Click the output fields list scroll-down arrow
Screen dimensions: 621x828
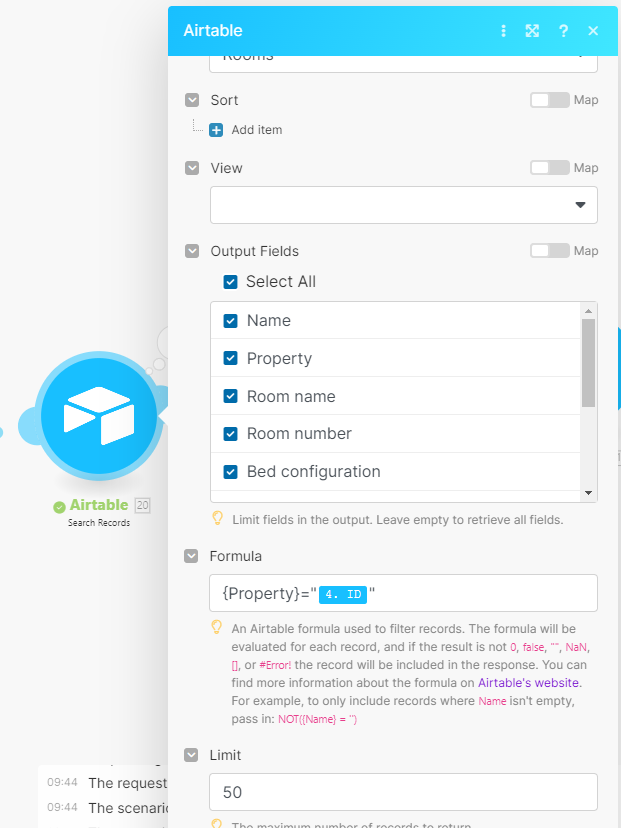tap(588, 493)
